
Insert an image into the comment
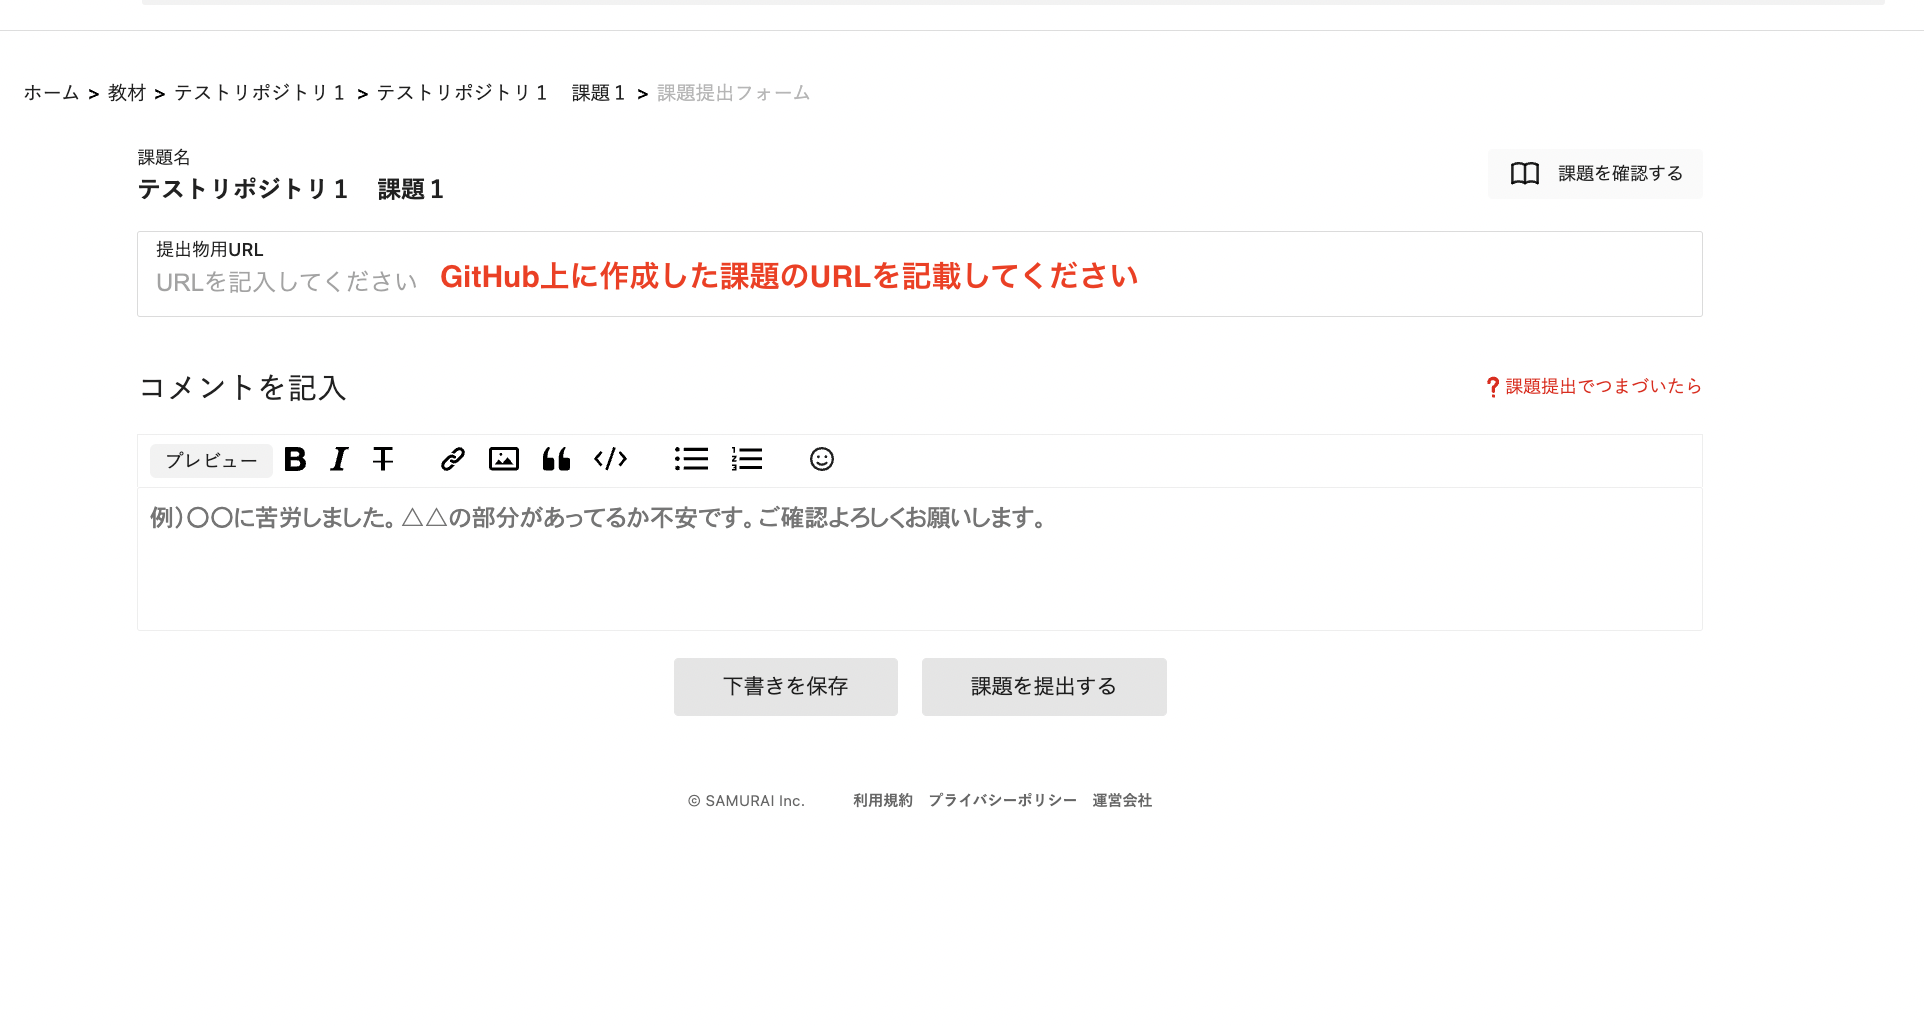(504, 459)
